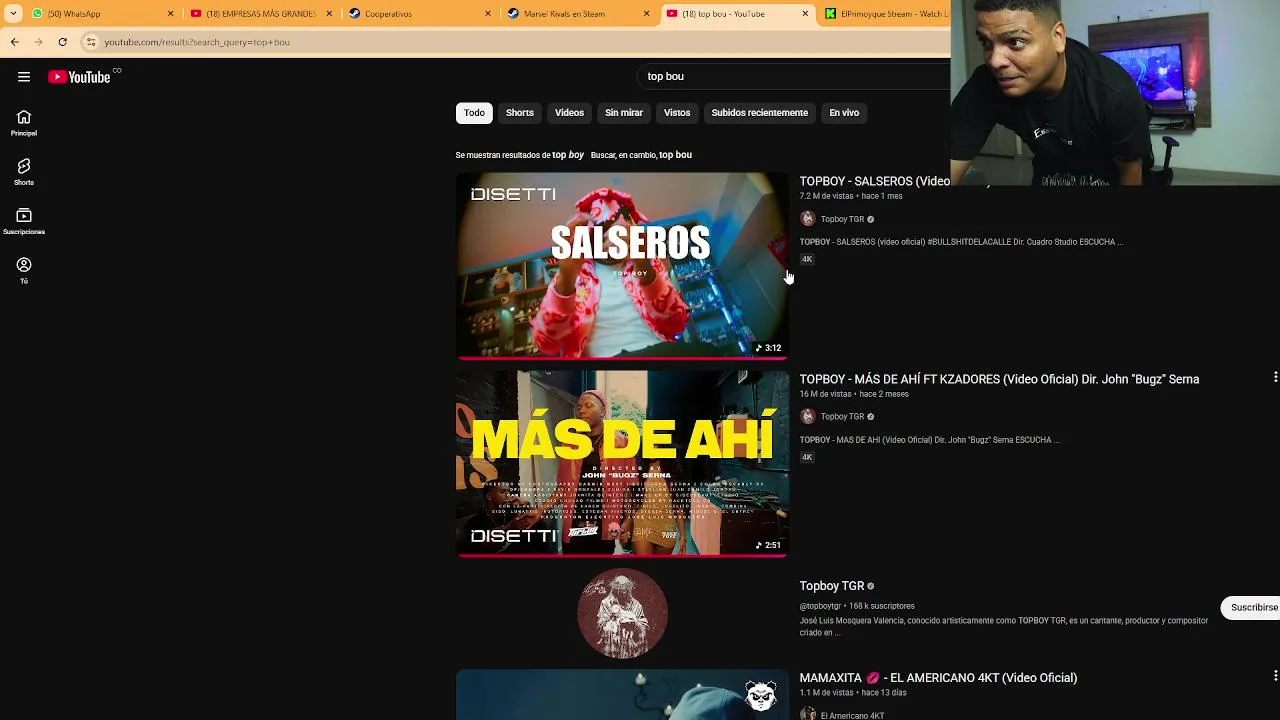This screenshot has width=1280, height=720.
Task: Click the SALSEROS video description snippet
Action: click(x=961, y=242)
